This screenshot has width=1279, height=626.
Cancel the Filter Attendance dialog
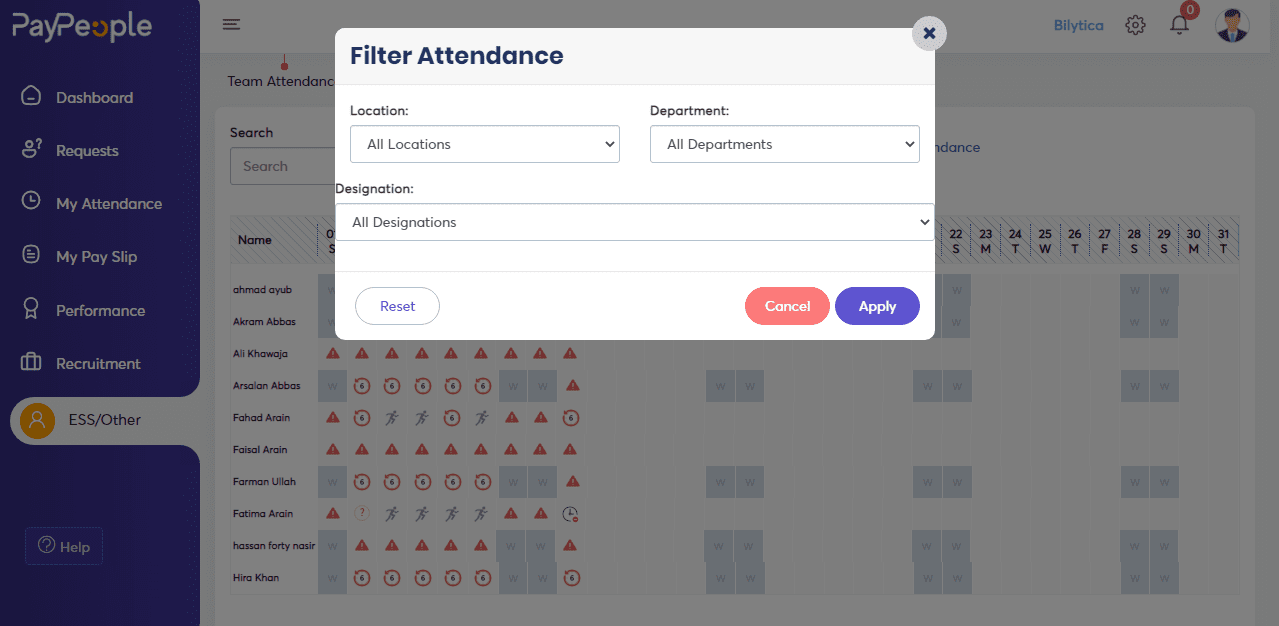[787, 306]
